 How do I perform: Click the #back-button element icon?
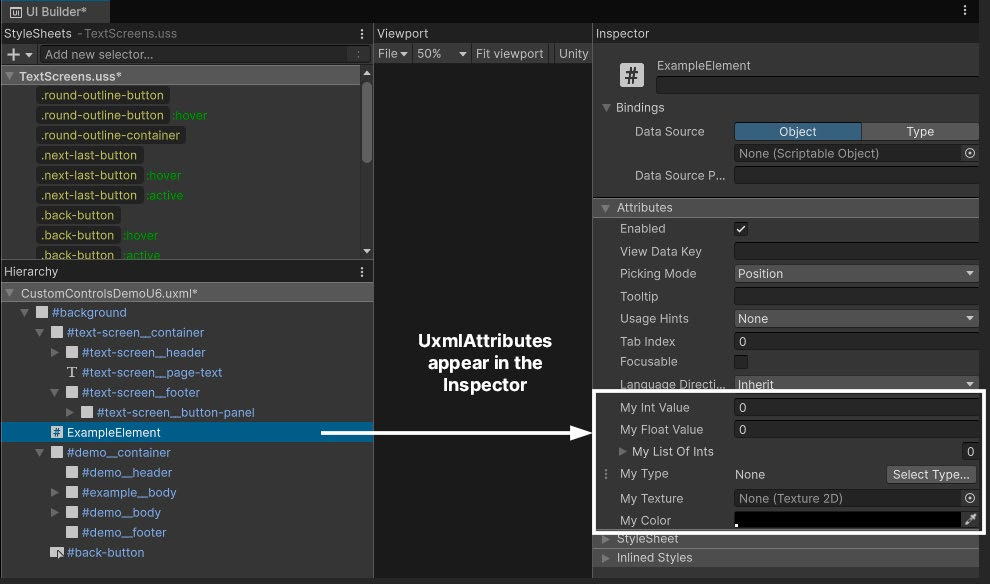click(57, 552)
